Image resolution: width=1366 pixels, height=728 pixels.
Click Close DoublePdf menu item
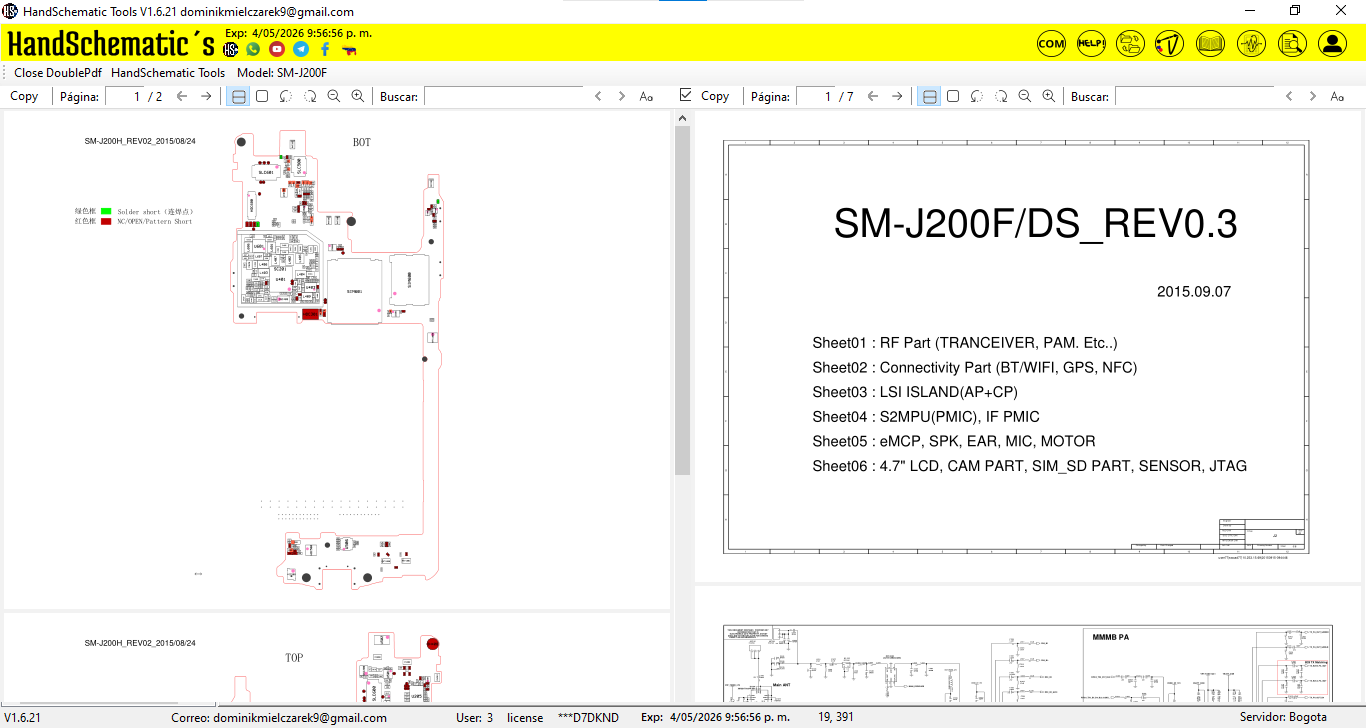coord(58,72)
